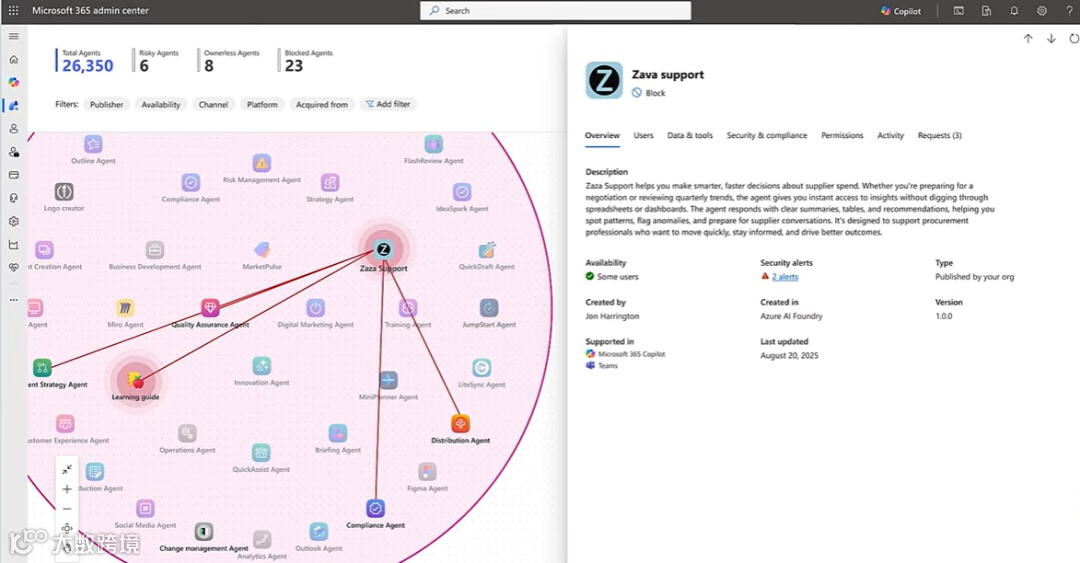
Task: Open the app launcher waffle icon
Action: 13,10
